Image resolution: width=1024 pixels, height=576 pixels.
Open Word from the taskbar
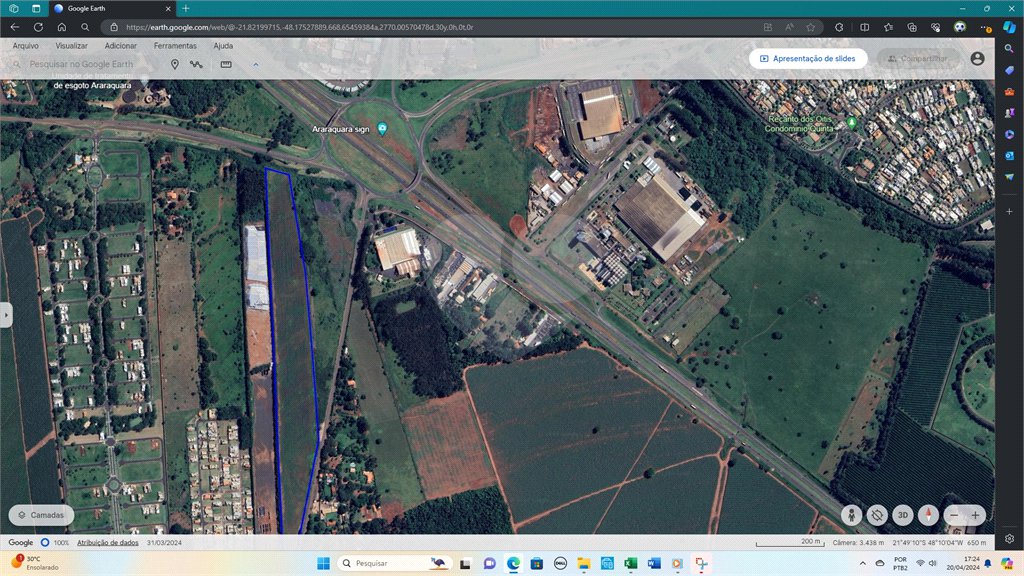coord(654,563)
